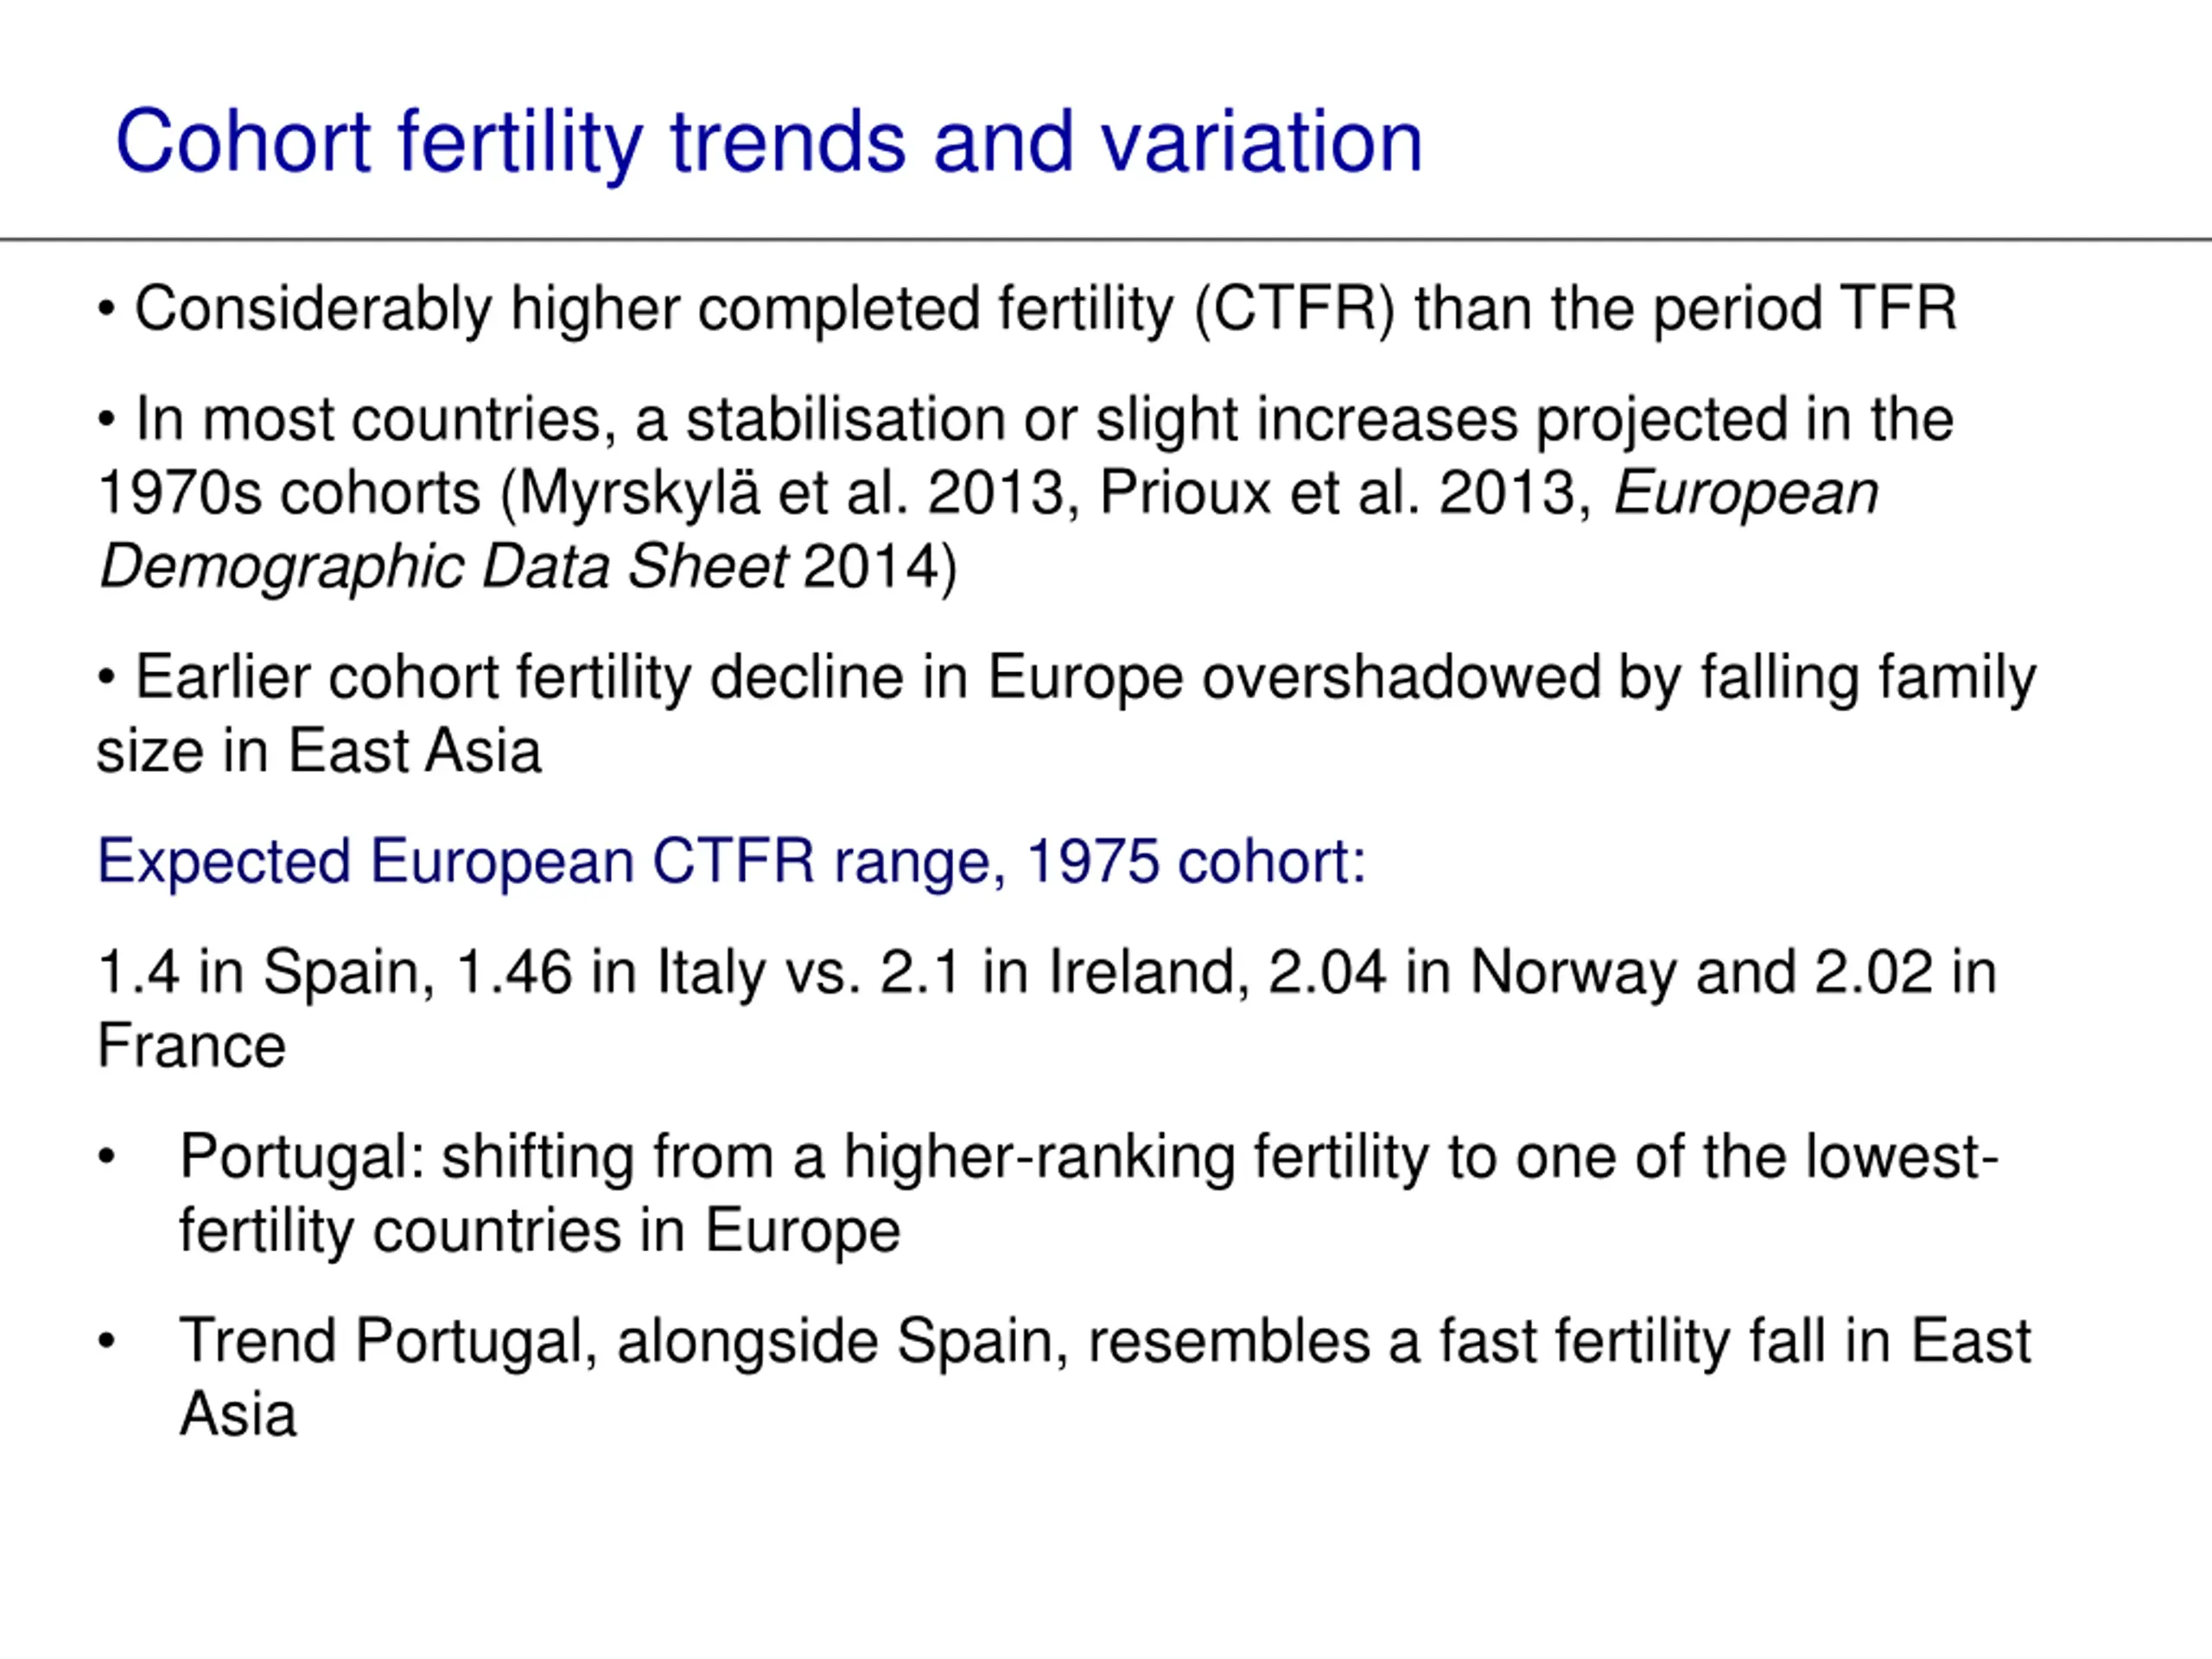Click the citation 'Prioux et al. 2013'
Image resolution: width=2212 pixels, height=1659 pixels.
1338,493
